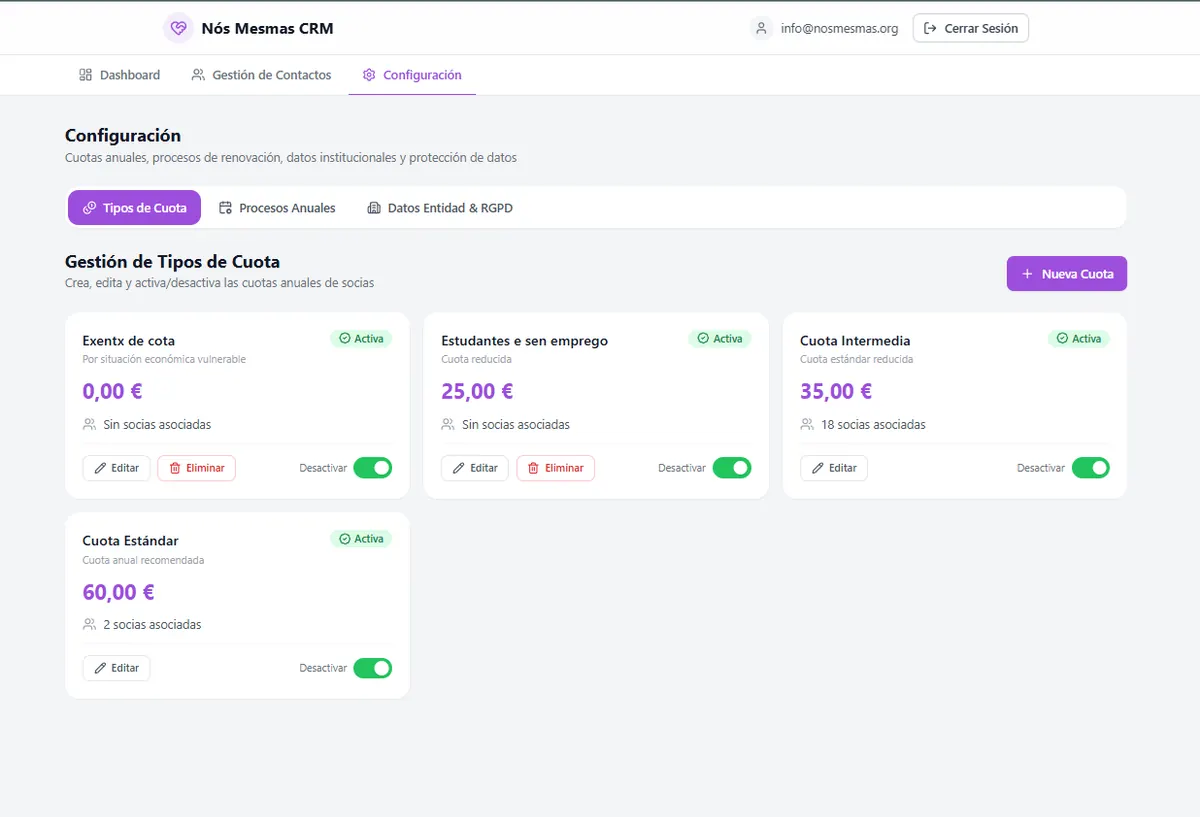Click the logout arrow icon in Cerrar Sesión

[x=930, y=28]
